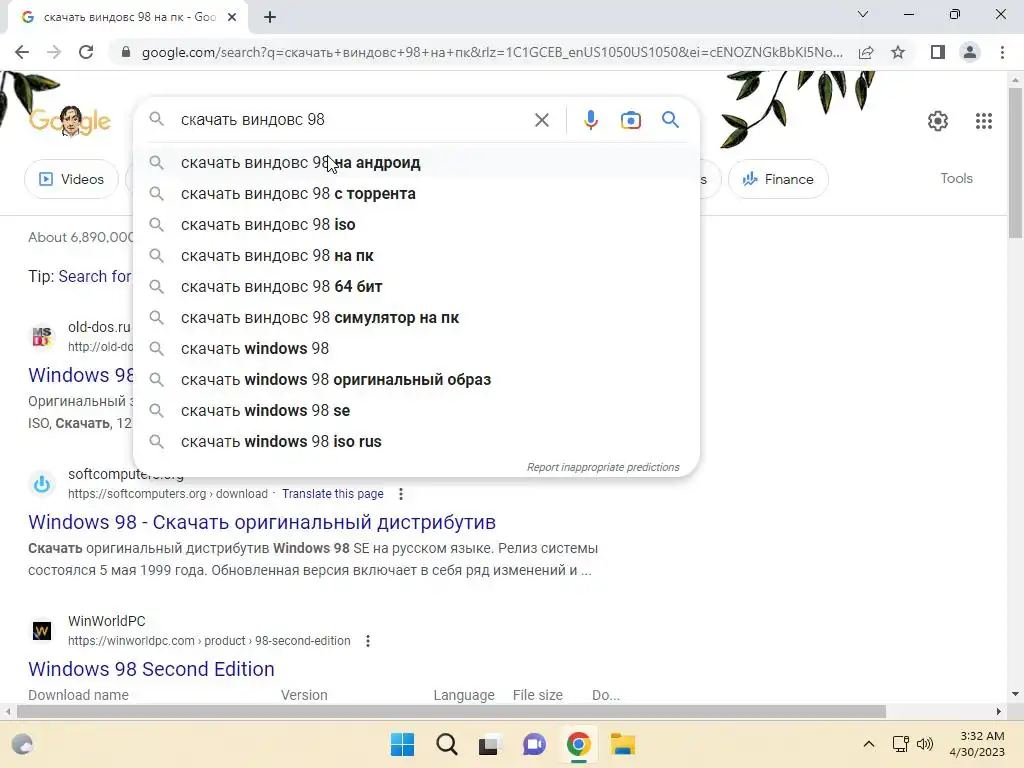
Task: Open search Tools
Action: point(956,178)
